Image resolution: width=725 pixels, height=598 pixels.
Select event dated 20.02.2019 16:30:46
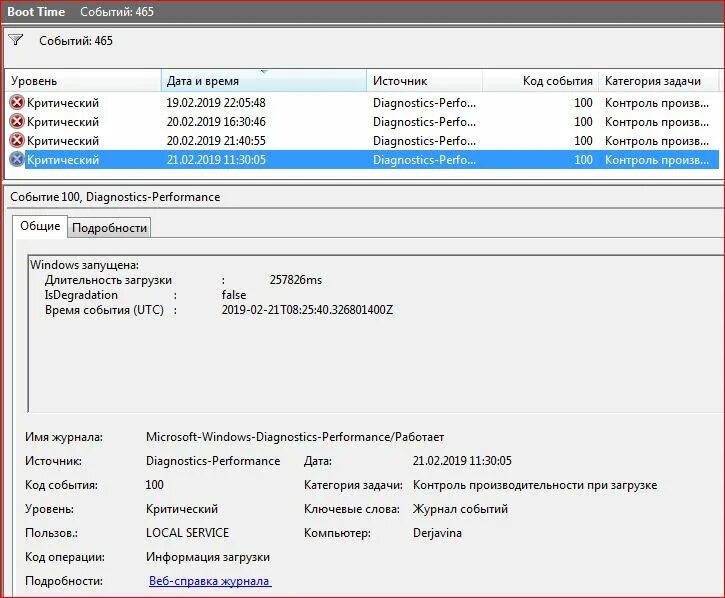pos(362,122)
